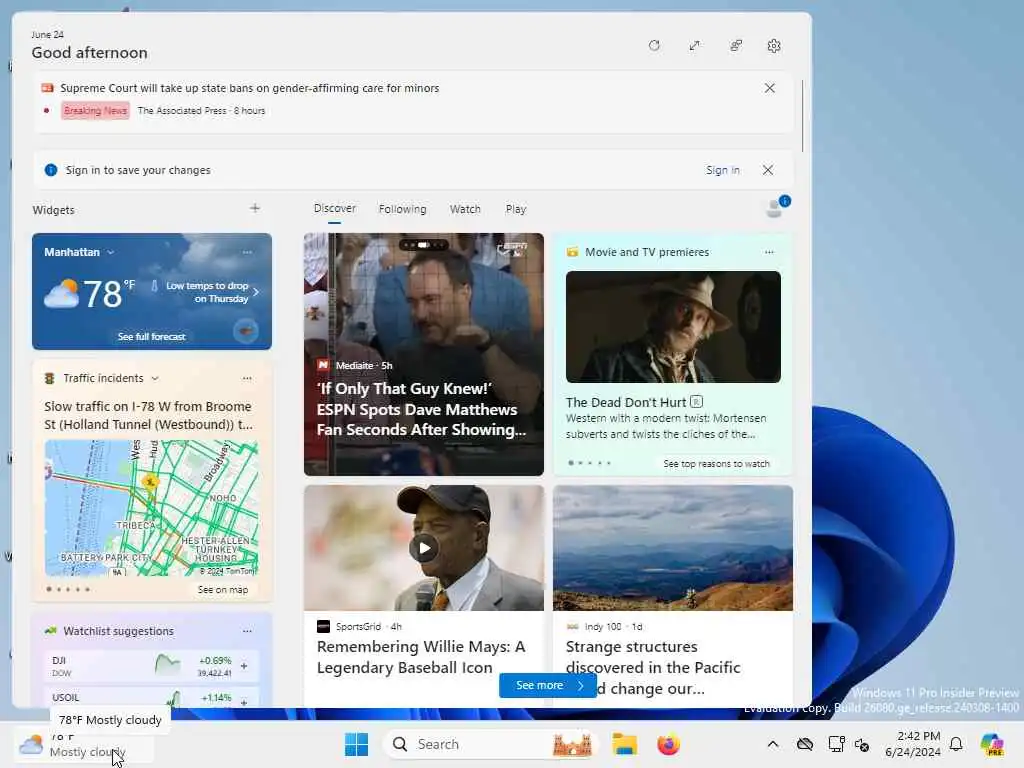The width and height of the screenshot is (1024, 768).
Task: Open File Explorer from taskbar
Action: (x=624, y=744)
